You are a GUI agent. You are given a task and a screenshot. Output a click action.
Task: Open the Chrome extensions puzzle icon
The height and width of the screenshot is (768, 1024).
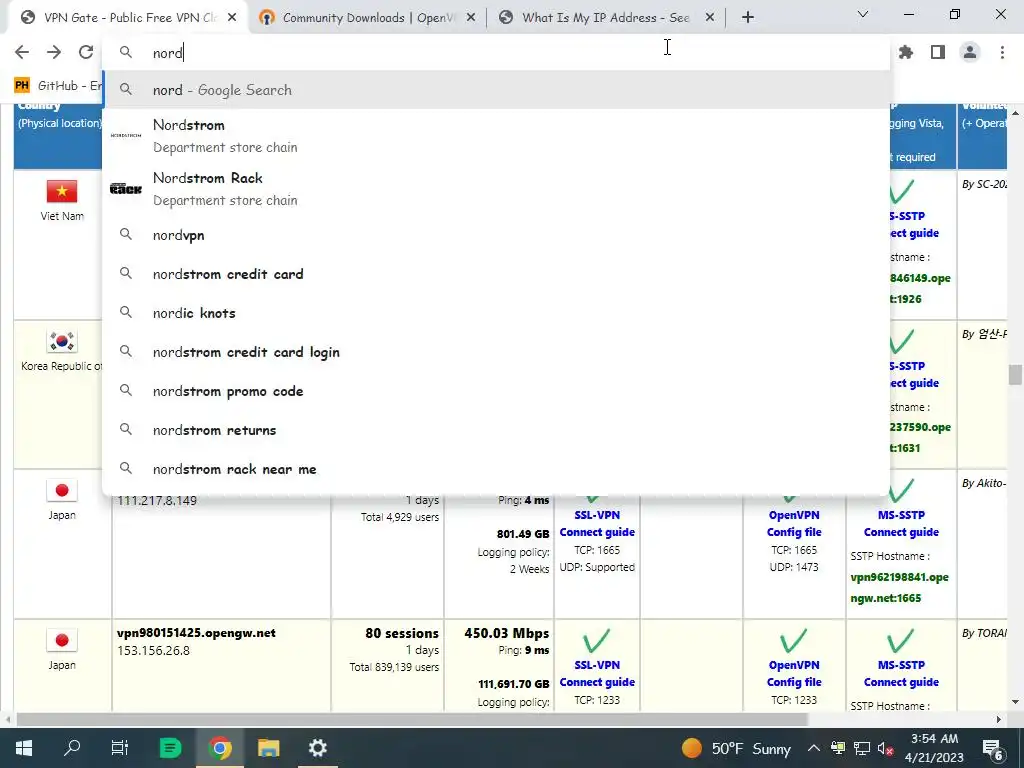click(906, 52)
